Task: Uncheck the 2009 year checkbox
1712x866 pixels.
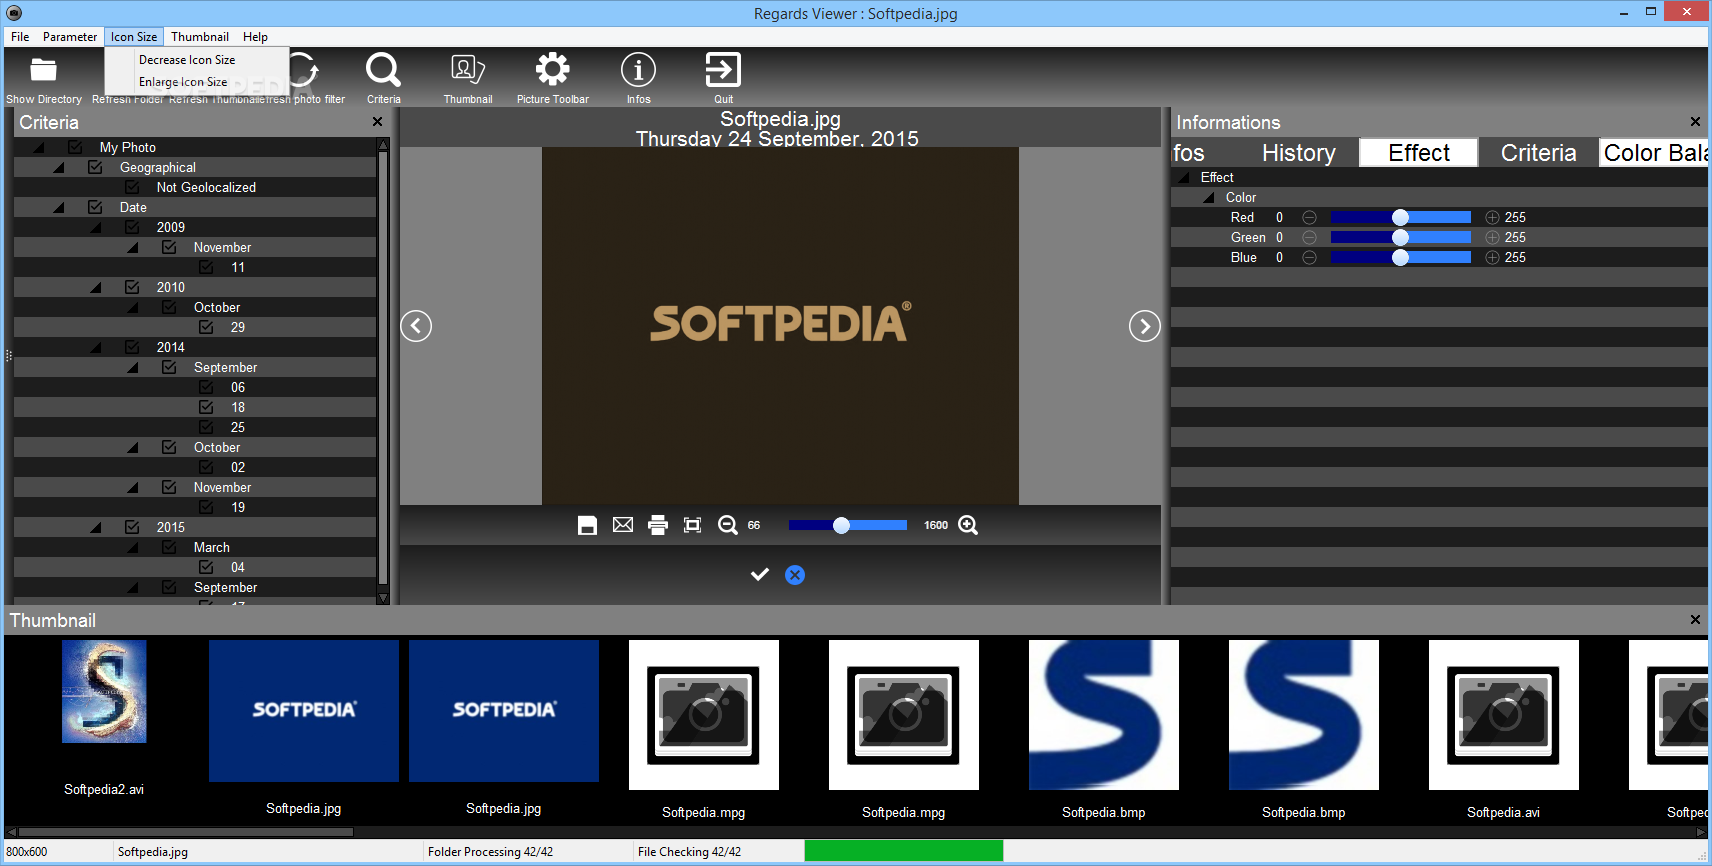Action: click(132, 227)
